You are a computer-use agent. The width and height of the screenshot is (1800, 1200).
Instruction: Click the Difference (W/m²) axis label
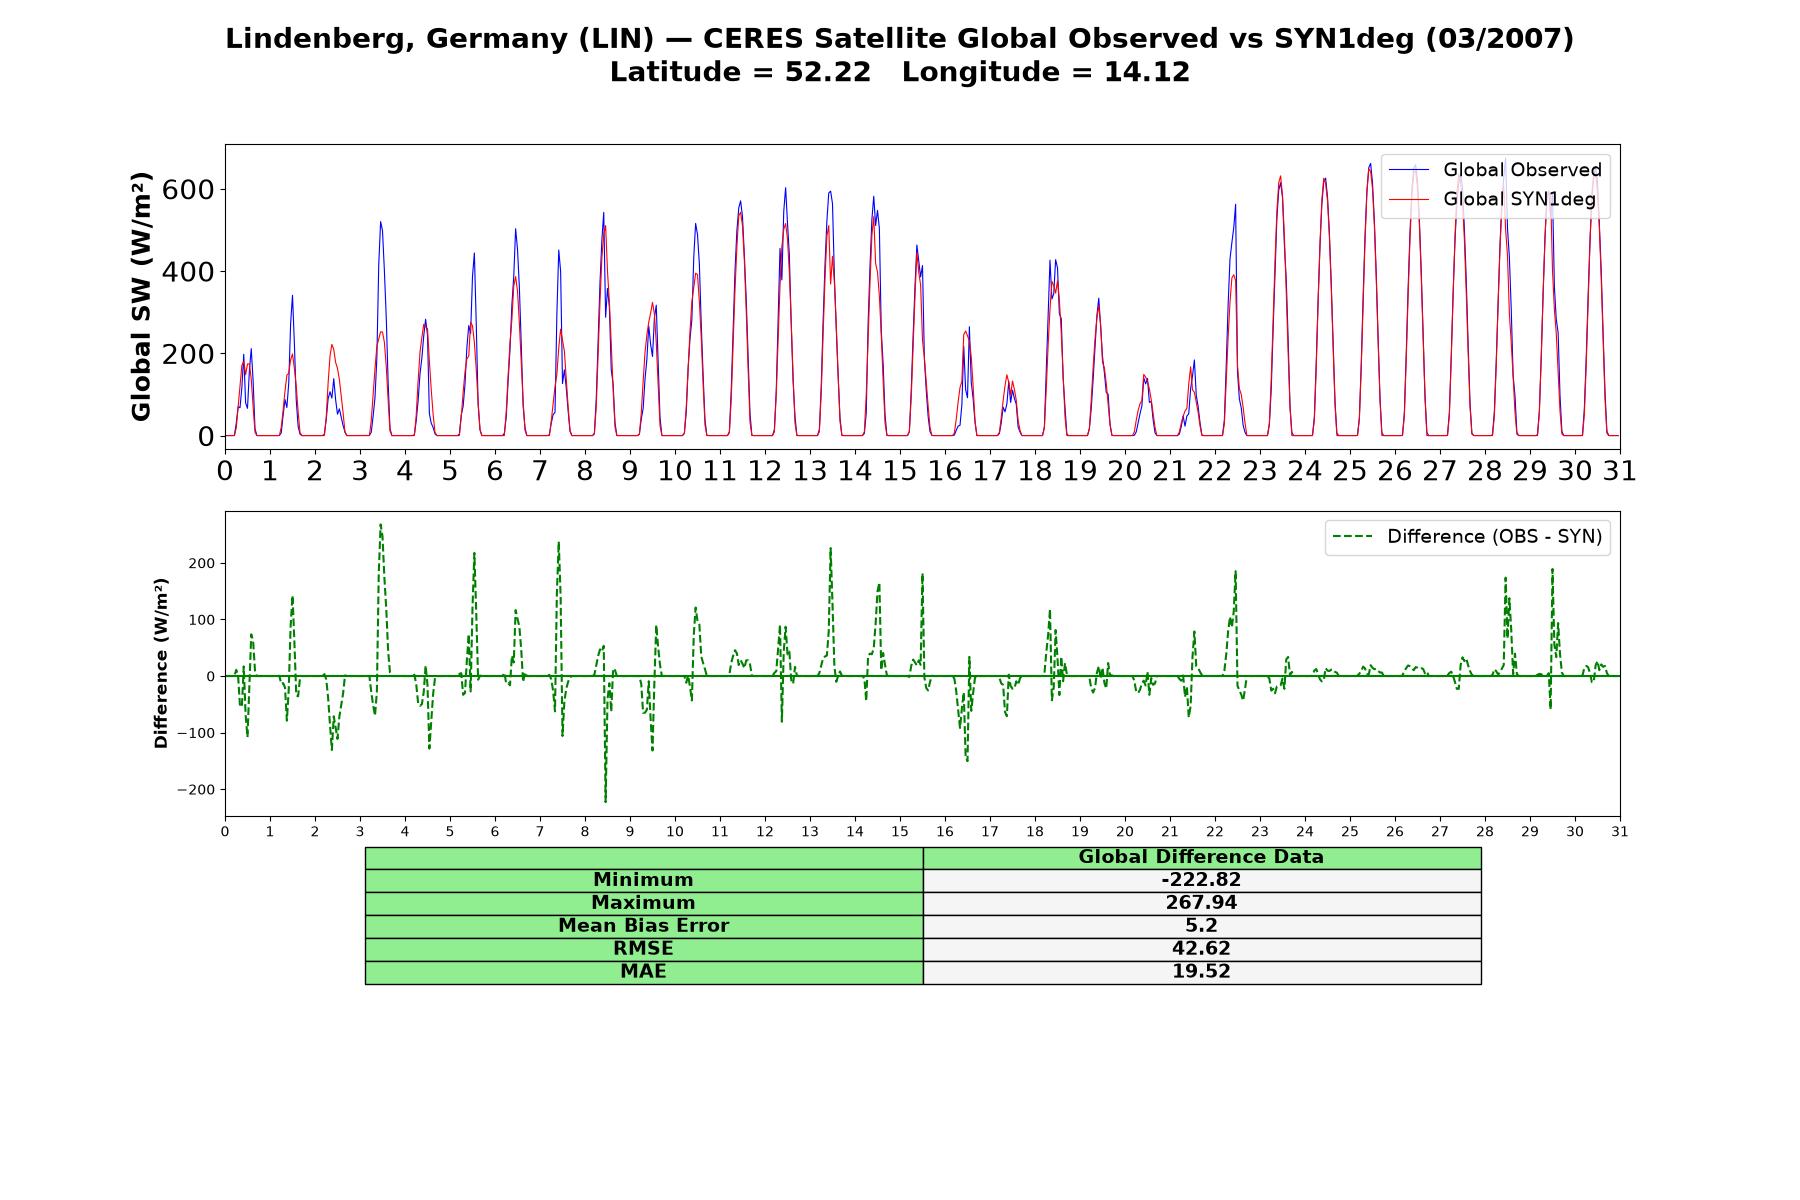(x=161, y=663)
